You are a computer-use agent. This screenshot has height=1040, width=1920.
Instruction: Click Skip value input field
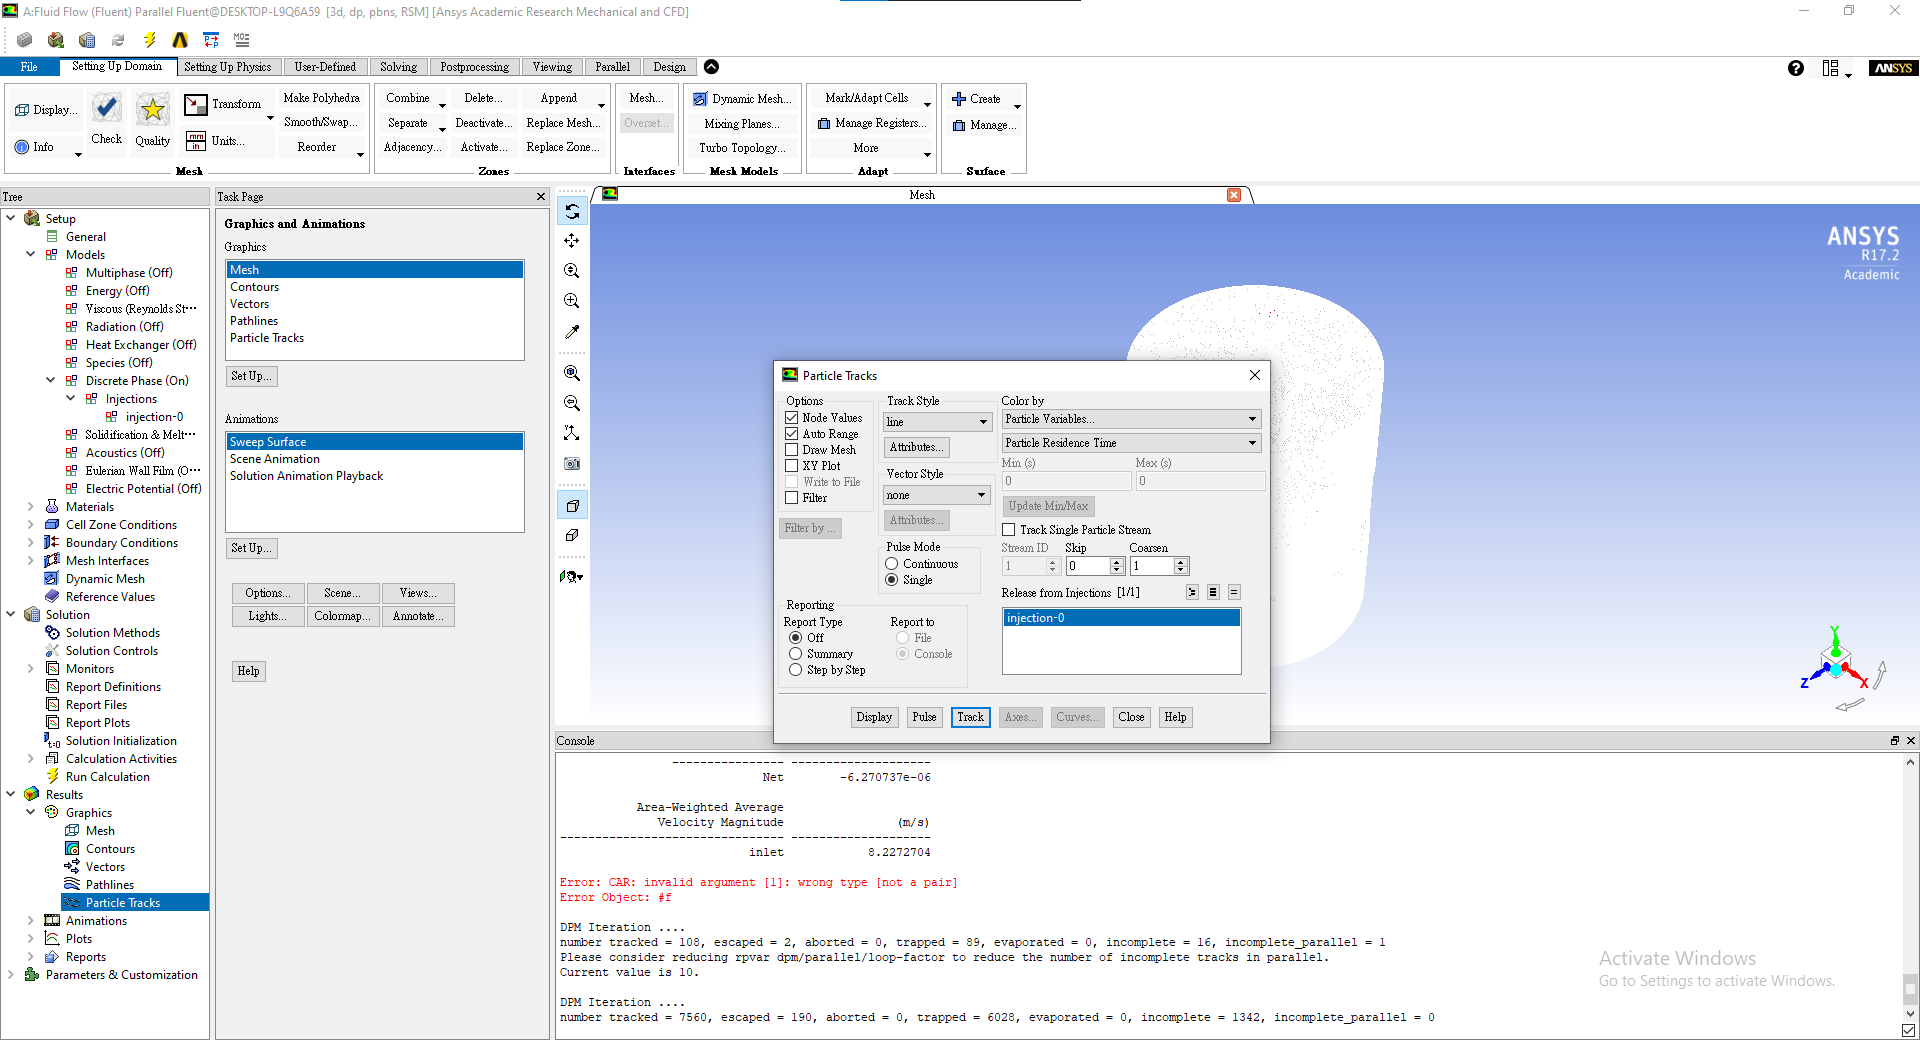click(x=1087, y=566)
